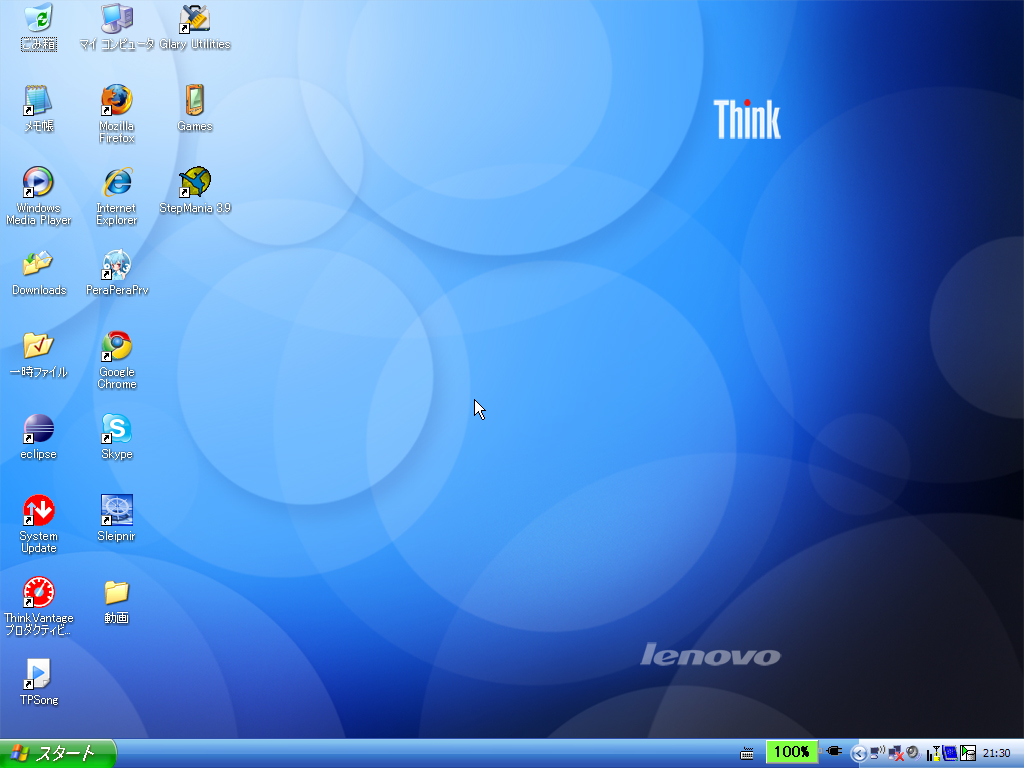This screenshot has width=1024, height=768.
Task: Select the Games desktop icon
Action: (195, 108)
